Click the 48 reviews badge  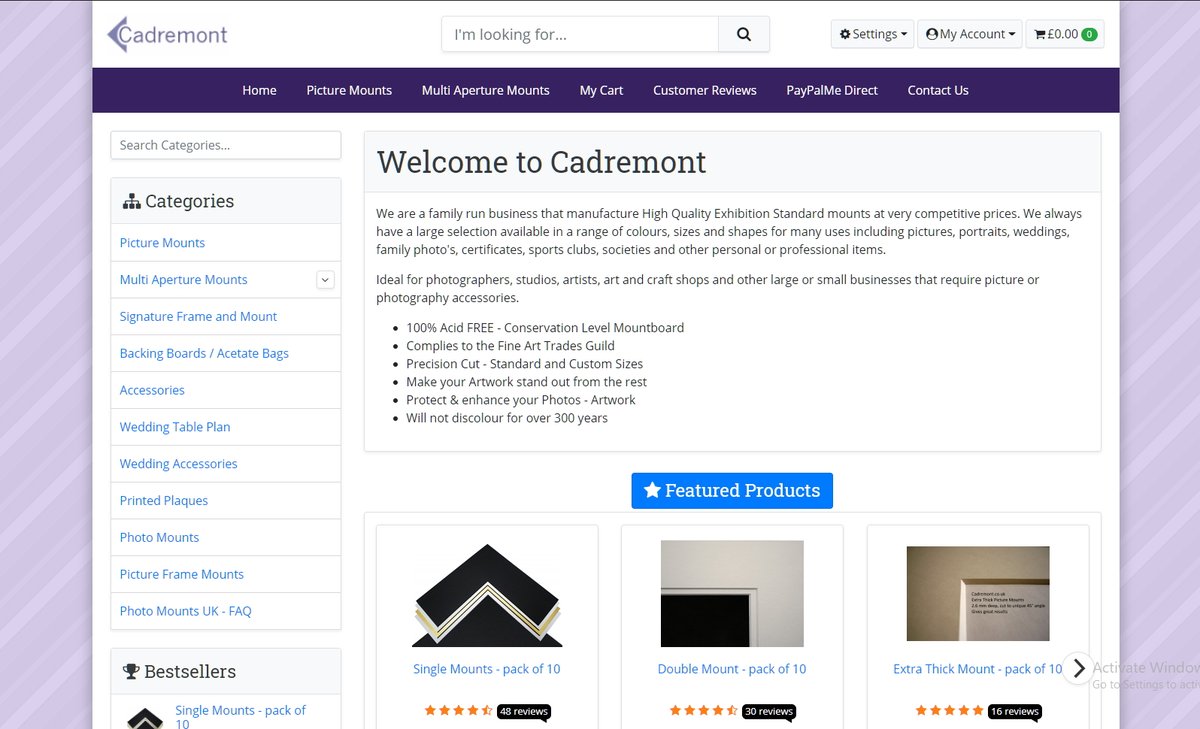click(523, 711)
